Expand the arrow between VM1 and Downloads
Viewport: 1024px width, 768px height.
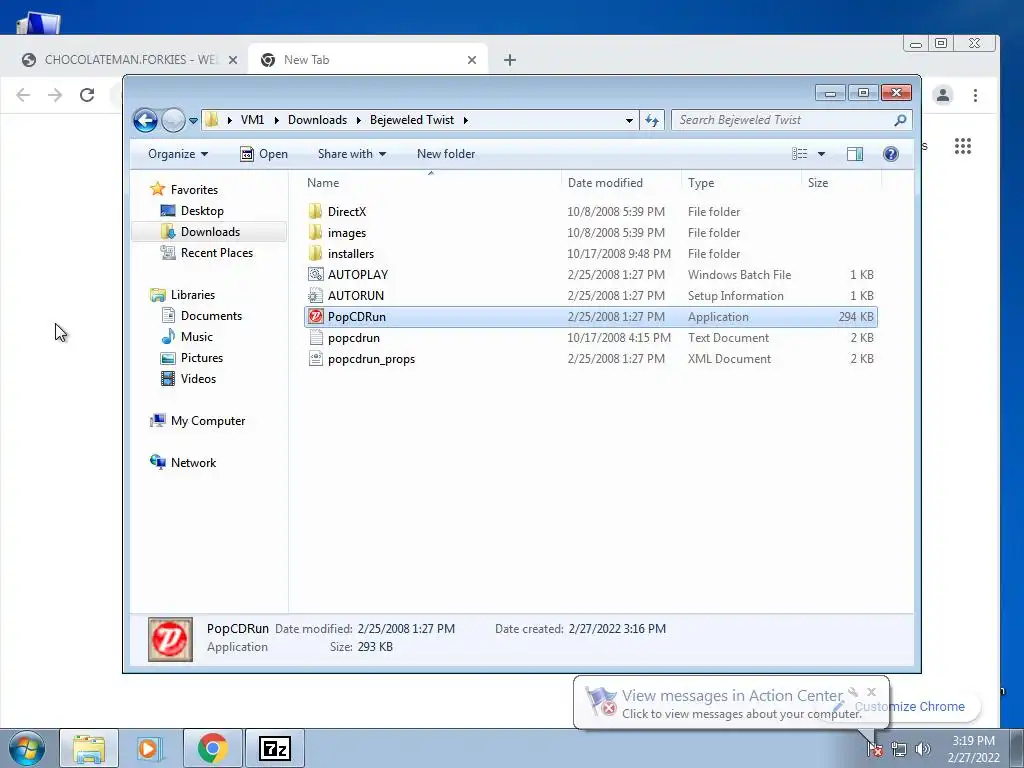pyautogui.click(x=276, y=120)
